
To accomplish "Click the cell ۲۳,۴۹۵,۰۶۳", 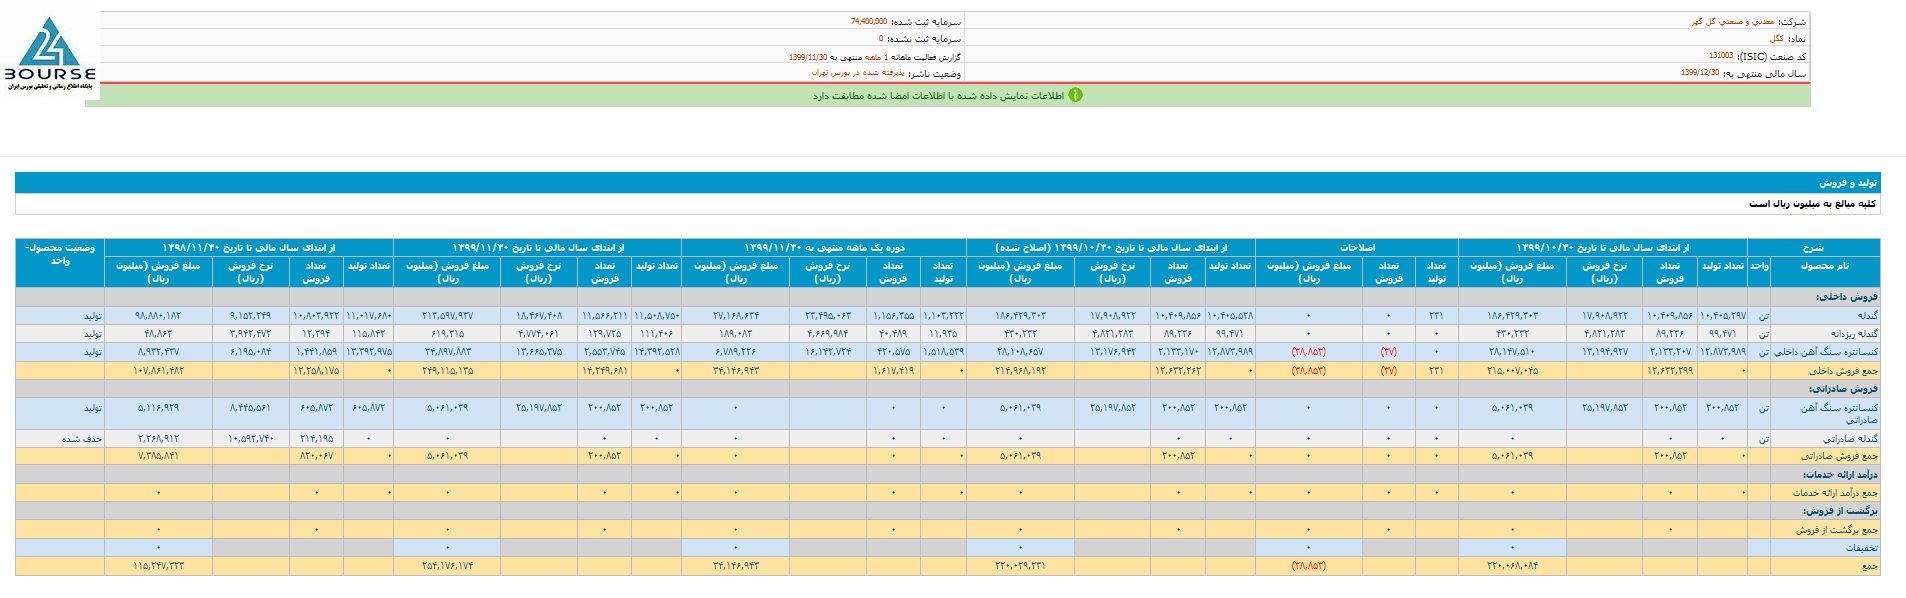I will pos(827,315).
